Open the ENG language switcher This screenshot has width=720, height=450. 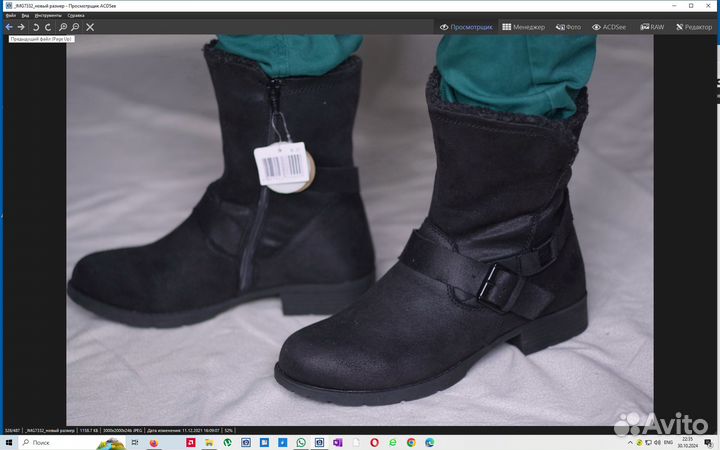[x=669, y=443]
